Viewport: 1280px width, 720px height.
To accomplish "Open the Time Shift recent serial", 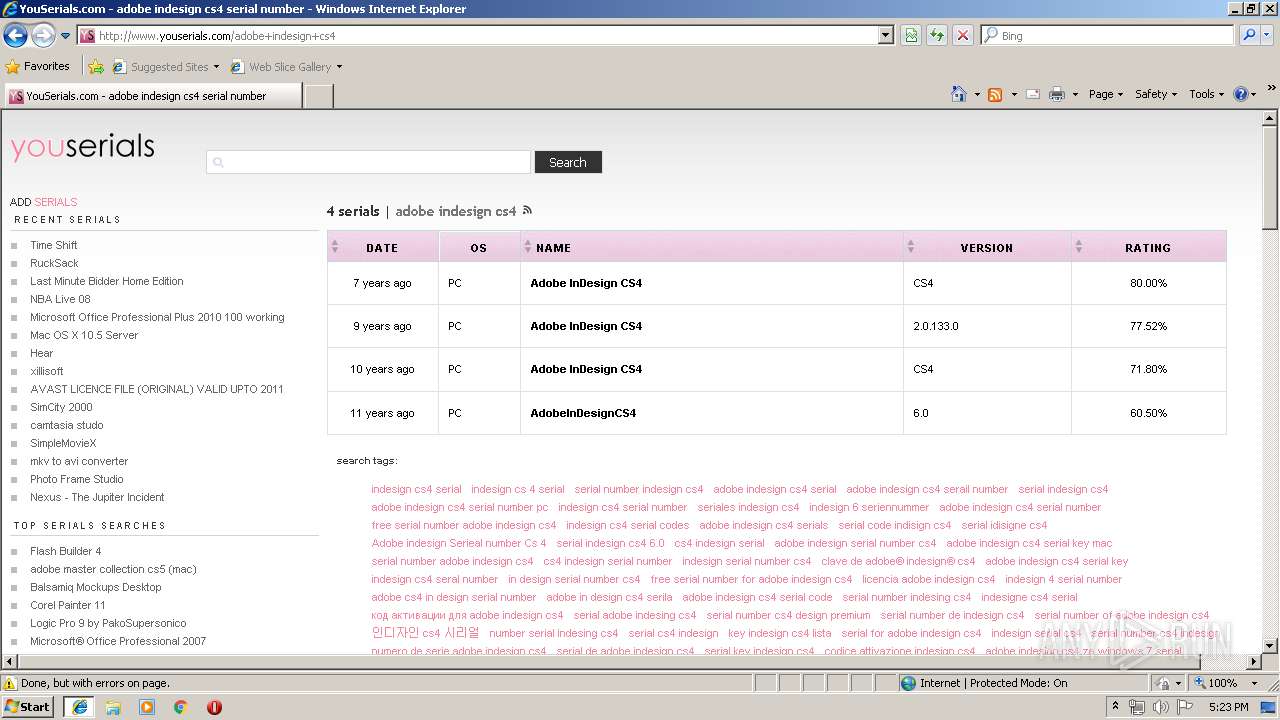I will 54,245.
